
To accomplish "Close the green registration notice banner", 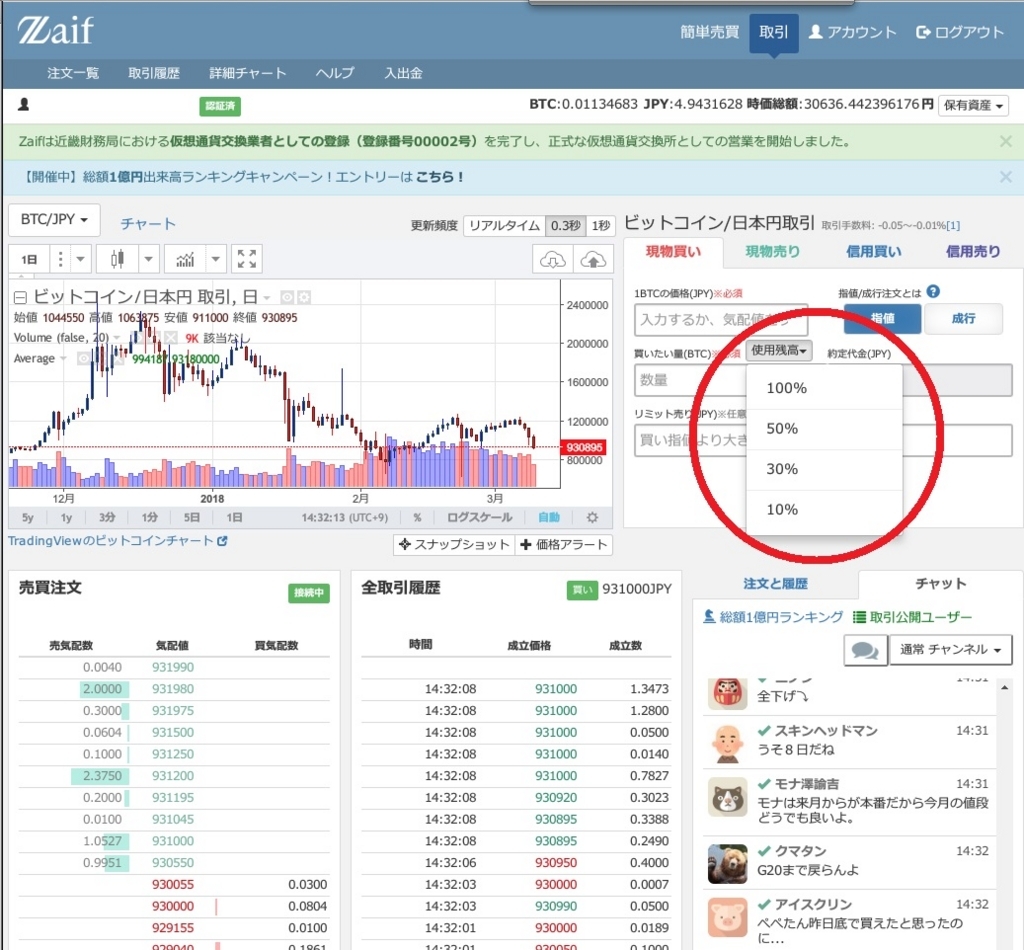I will tap(1005, 141).
